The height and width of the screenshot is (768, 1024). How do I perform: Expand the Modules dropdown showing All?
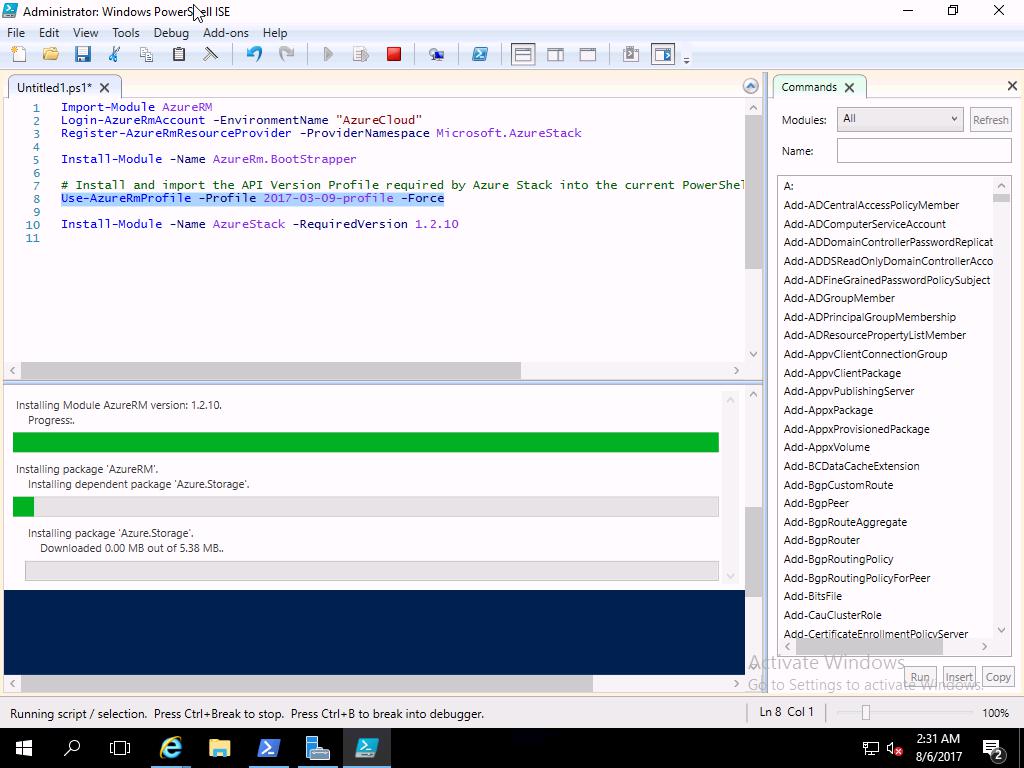pyautogui.click(x=900, y=120)
